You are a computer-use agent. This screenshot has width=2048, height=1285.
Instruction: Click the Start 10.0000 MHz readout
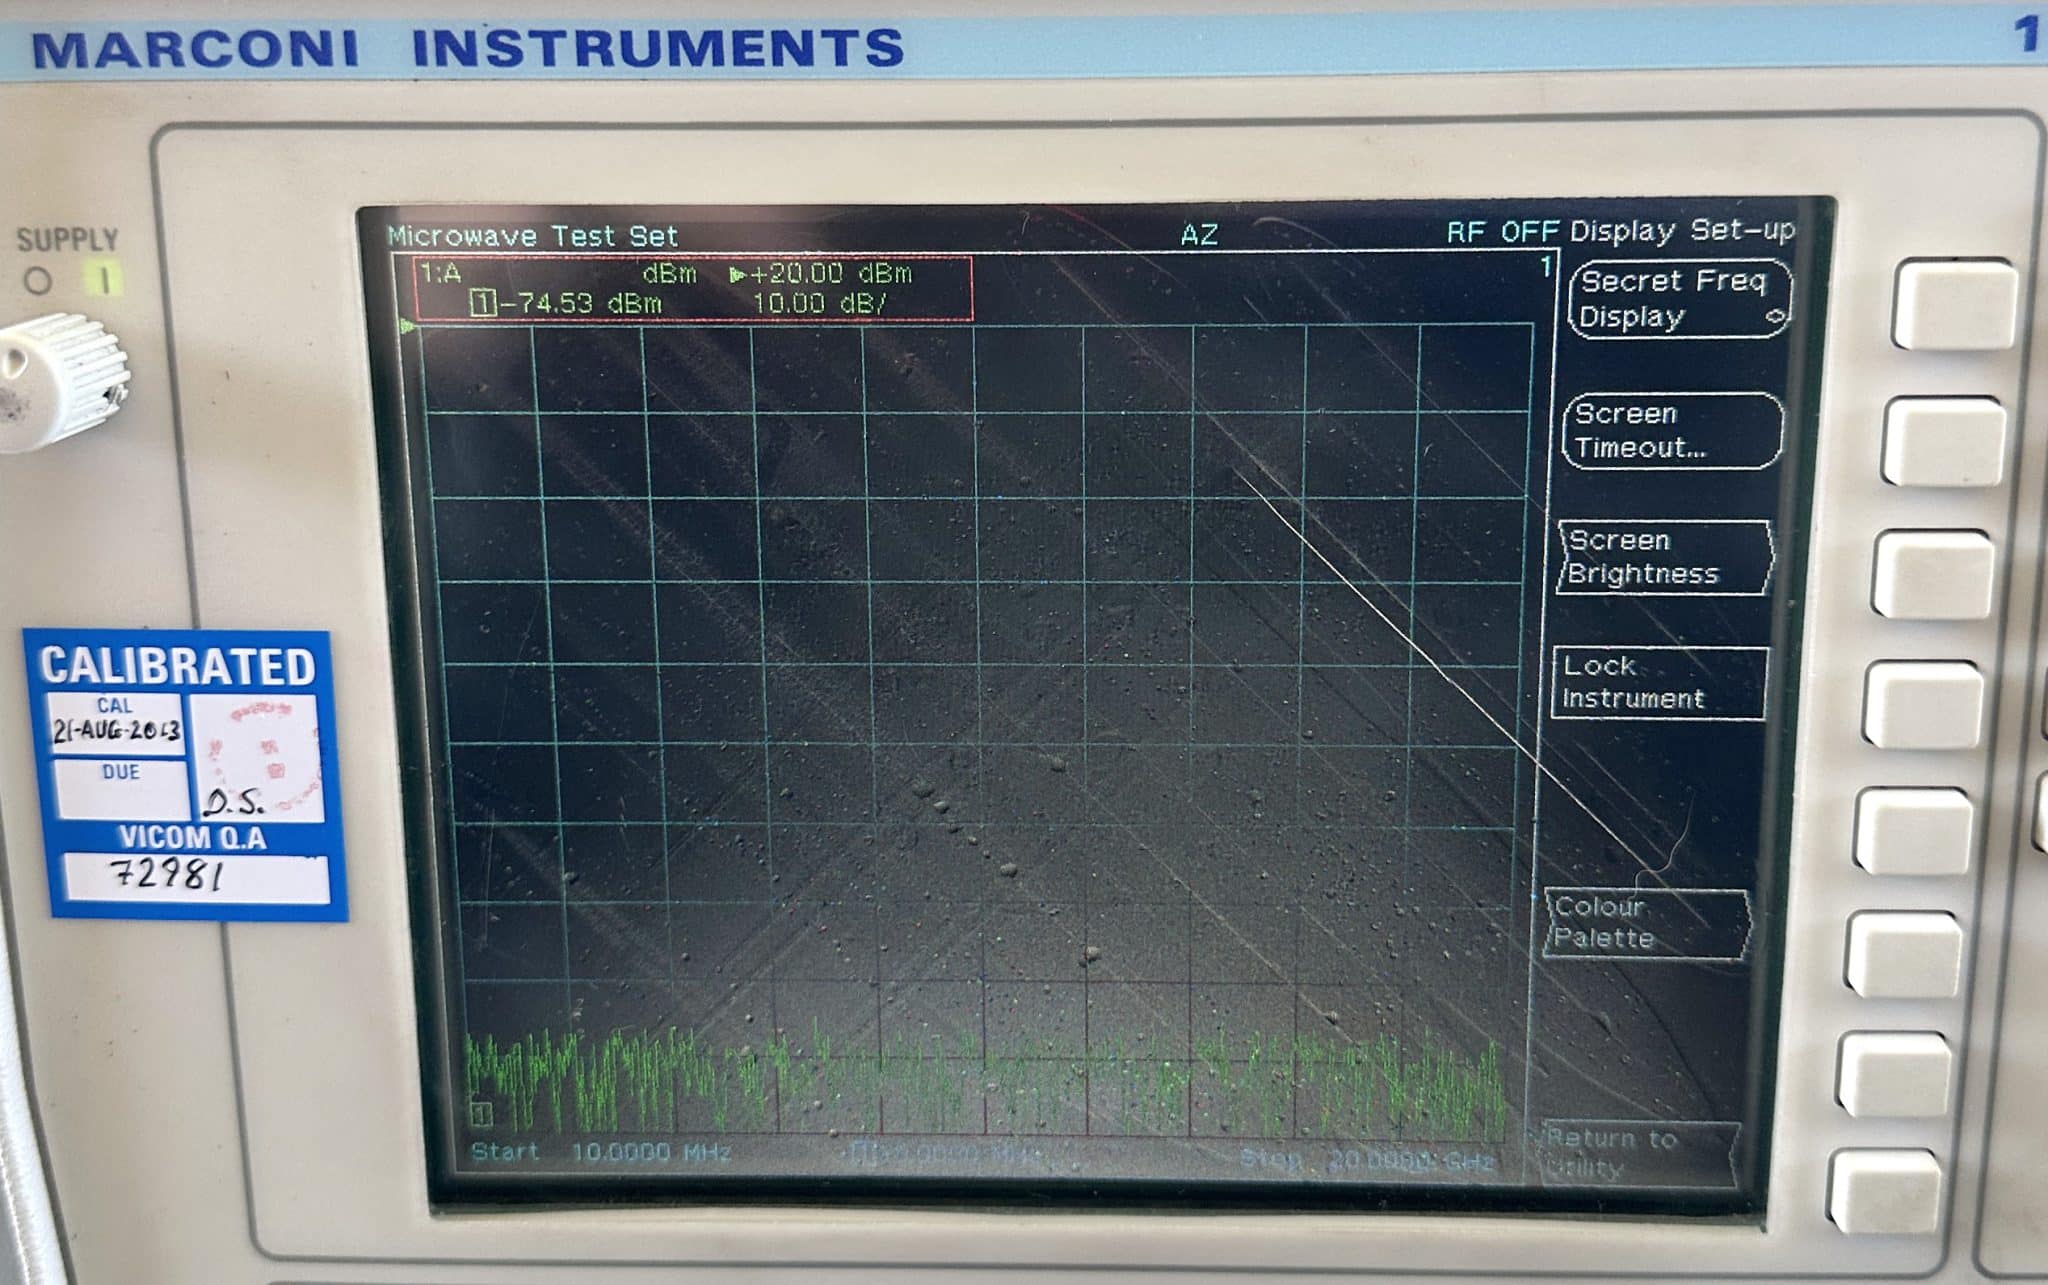tap(600, 1152)
